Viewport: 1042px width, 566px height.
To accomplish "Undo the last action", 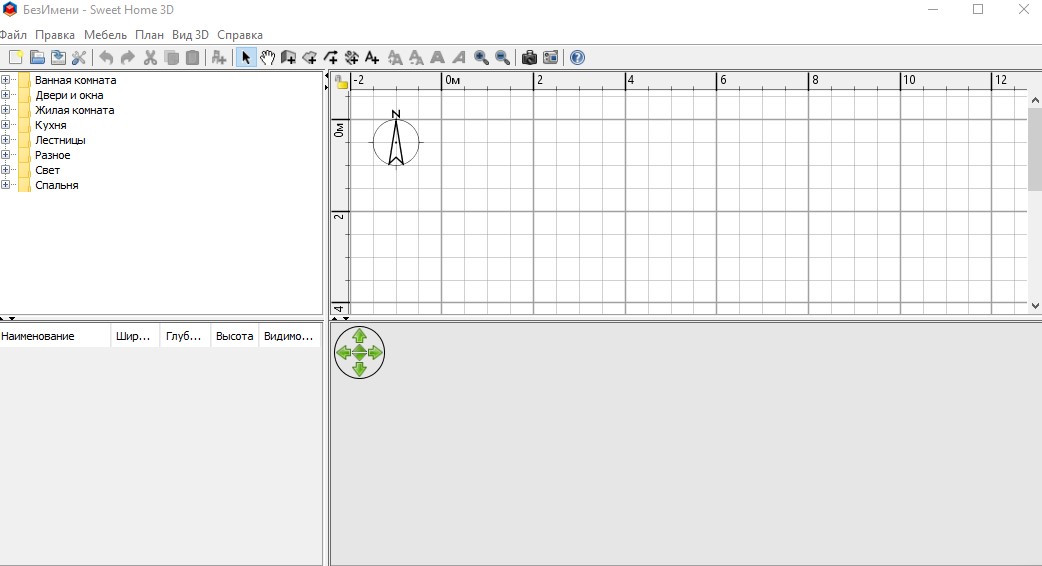I will (x=106, y=58).
